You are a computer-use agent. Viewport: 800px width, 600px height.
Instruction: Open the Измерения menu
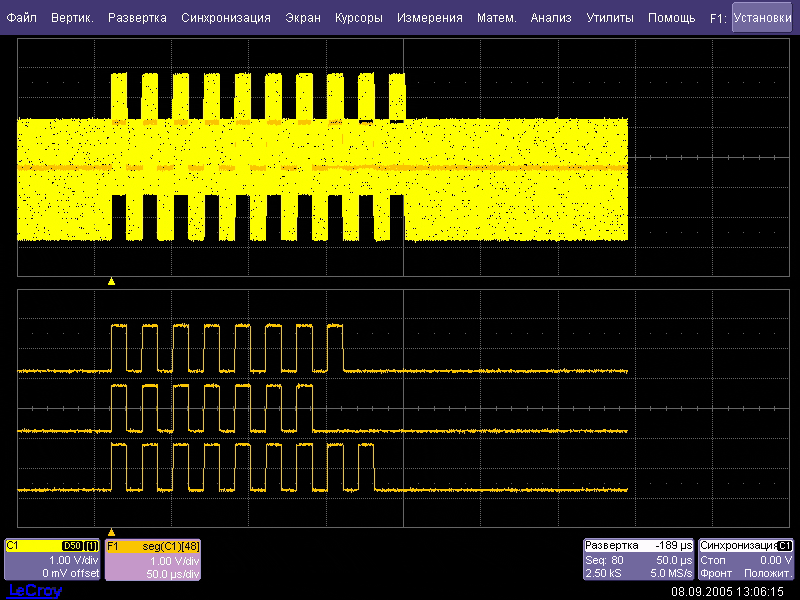(x=430, y=18)
